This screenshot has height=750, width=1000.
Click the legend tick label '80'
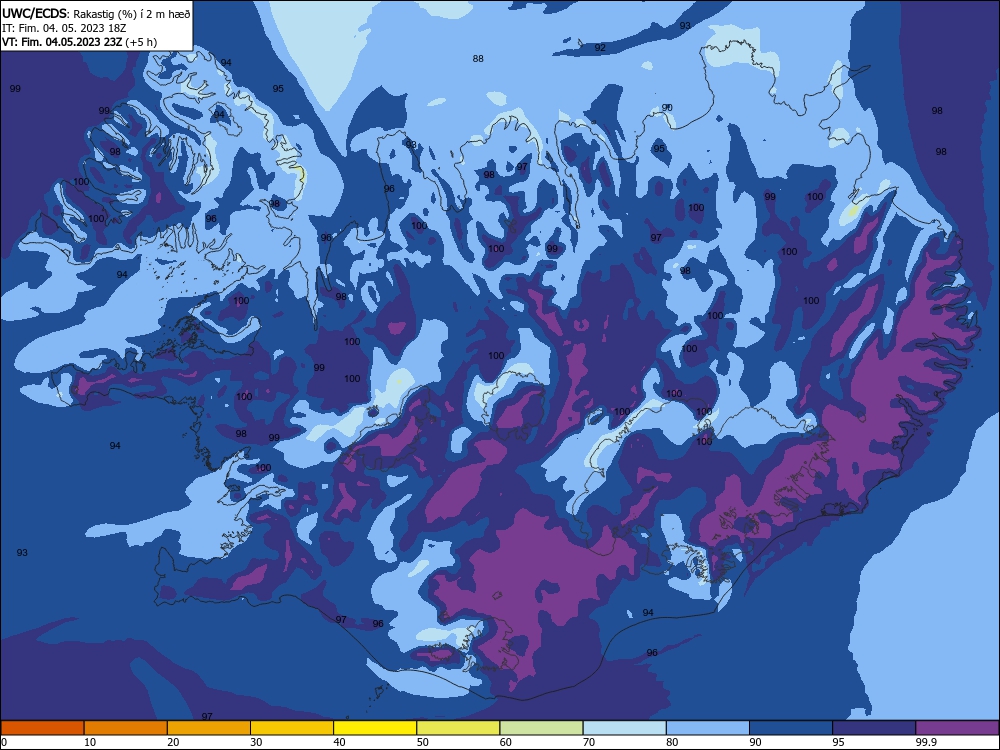[x=672, y=742]
